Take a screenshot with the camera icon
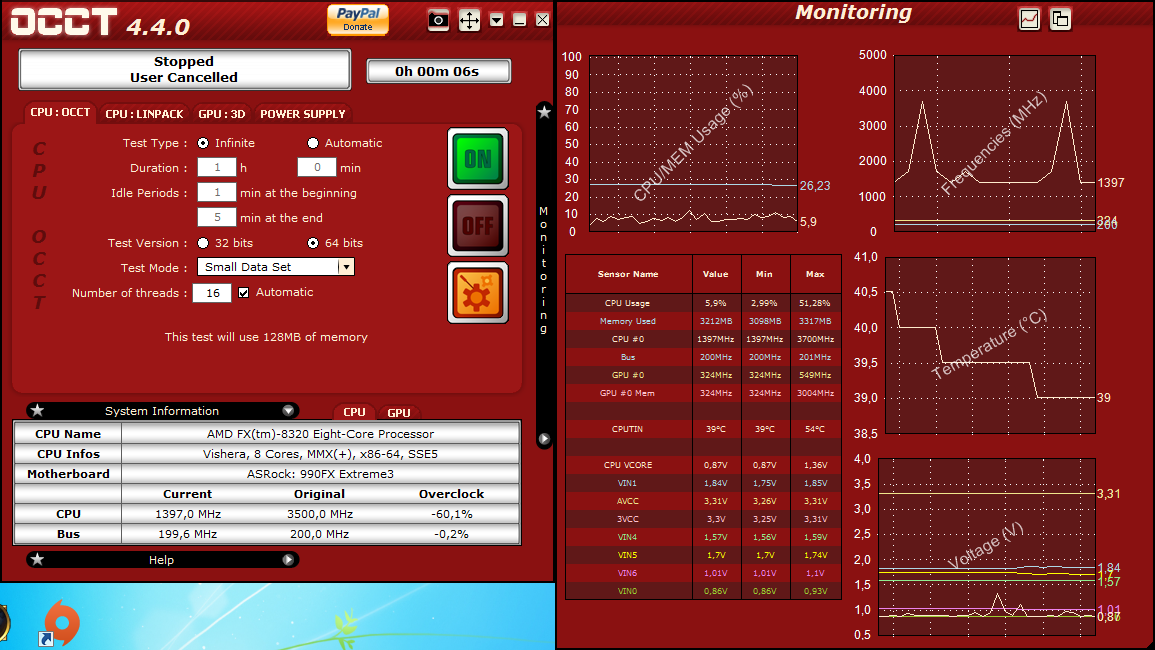Screen dimensions: 1155x650 438,20
